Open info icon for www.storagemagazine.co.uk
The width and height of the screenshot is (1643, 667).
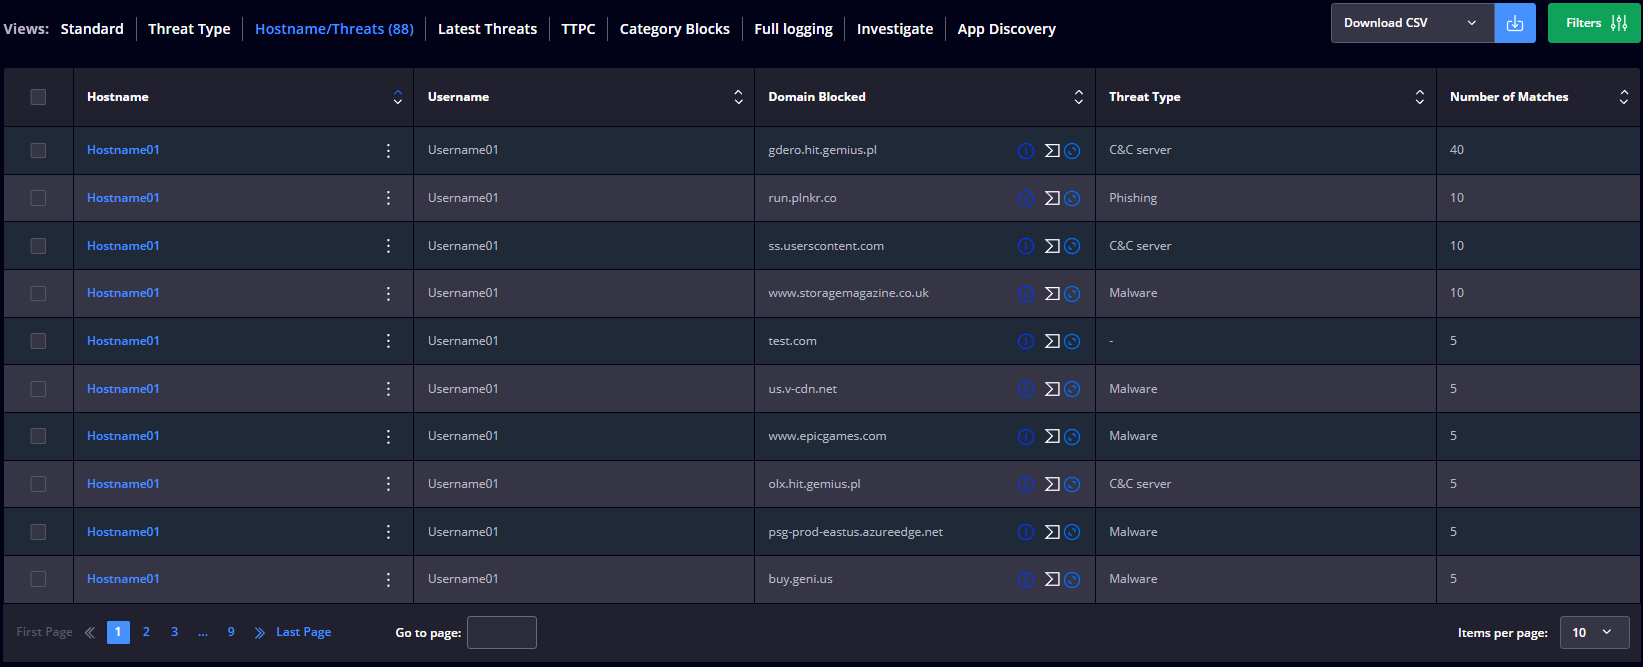pos(1025,294)
